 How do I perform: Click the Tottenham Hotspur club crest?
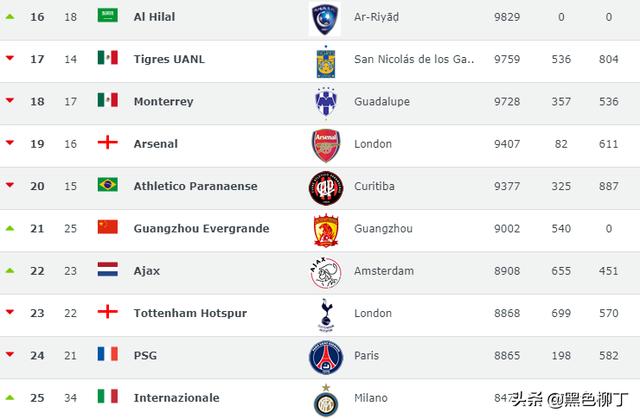point(325,314)
